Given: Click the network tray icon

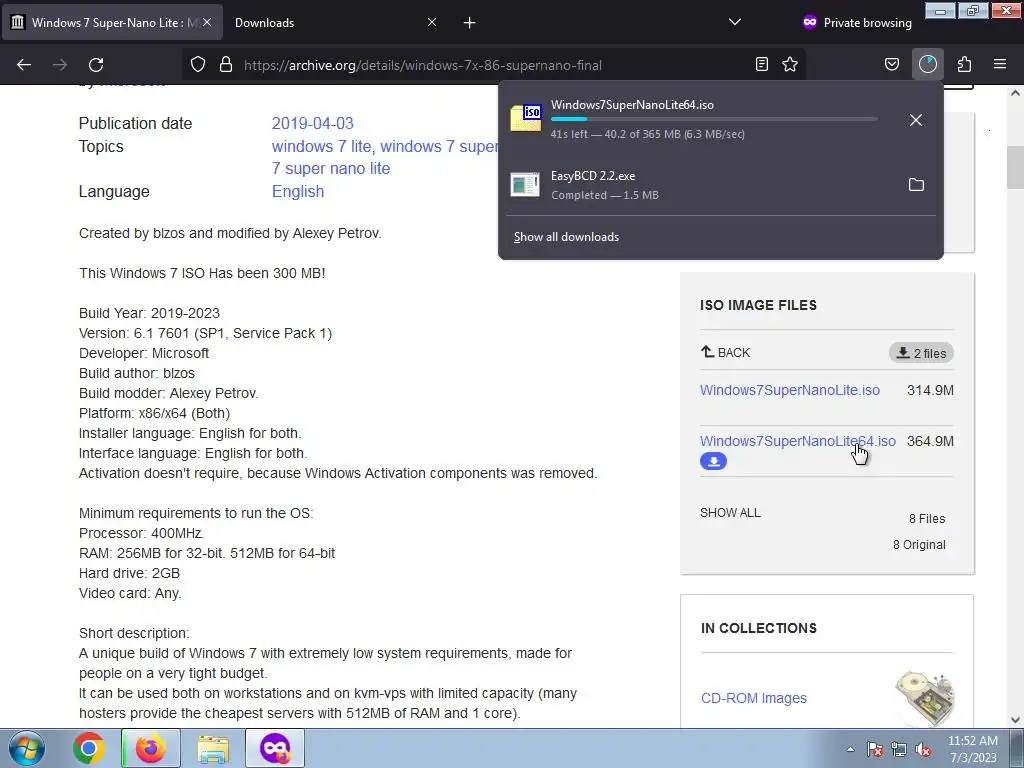Looking at the screenshot, I should (x=899, y=749).
